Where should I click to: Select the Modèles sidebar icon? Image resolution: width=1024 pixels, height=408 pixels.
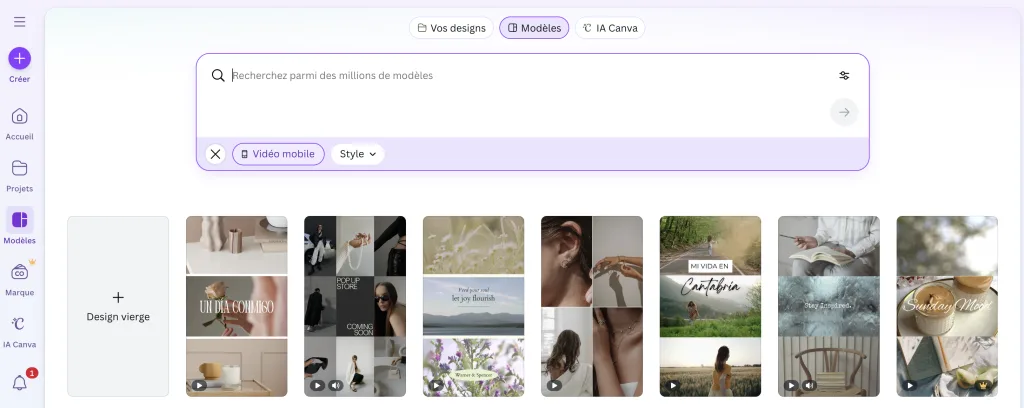pyautogui.click(x=20, y=220)
